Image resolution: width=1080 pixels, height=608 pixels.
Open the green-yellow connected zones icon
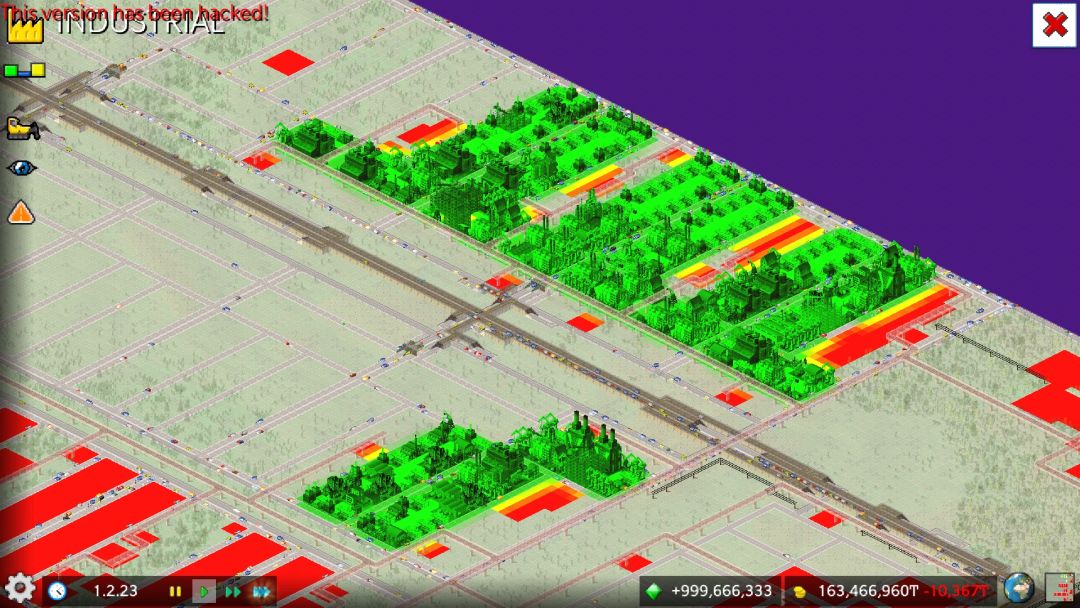pyautogui.click(x=25, y=70)
